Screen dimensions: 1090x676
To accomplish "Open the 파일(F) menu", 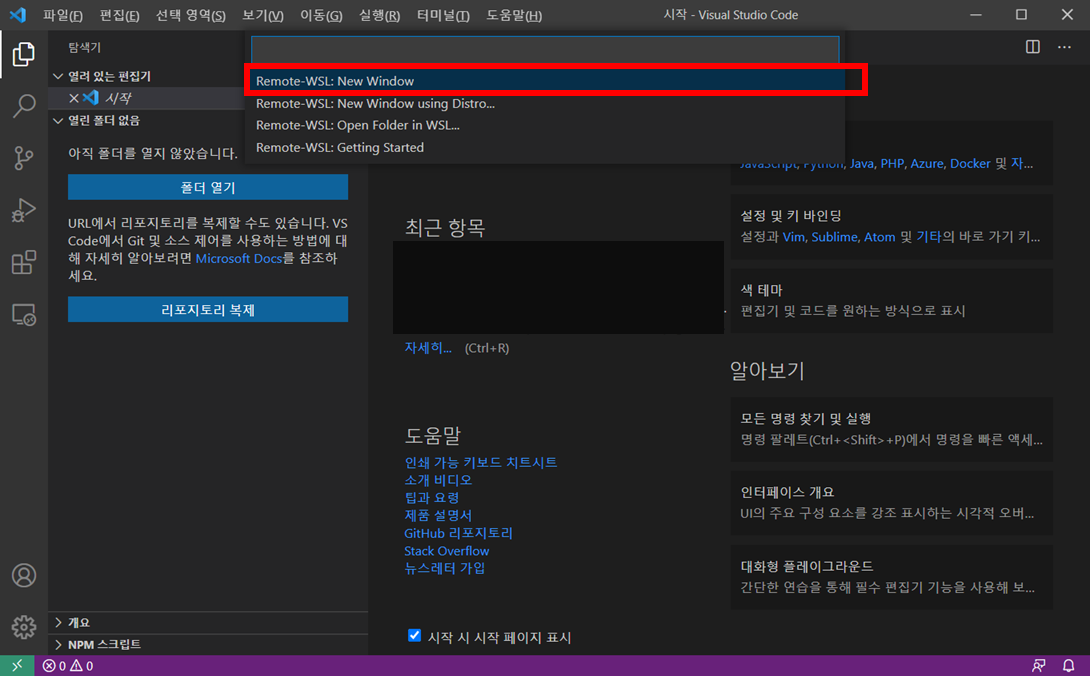I will [63, 15].
